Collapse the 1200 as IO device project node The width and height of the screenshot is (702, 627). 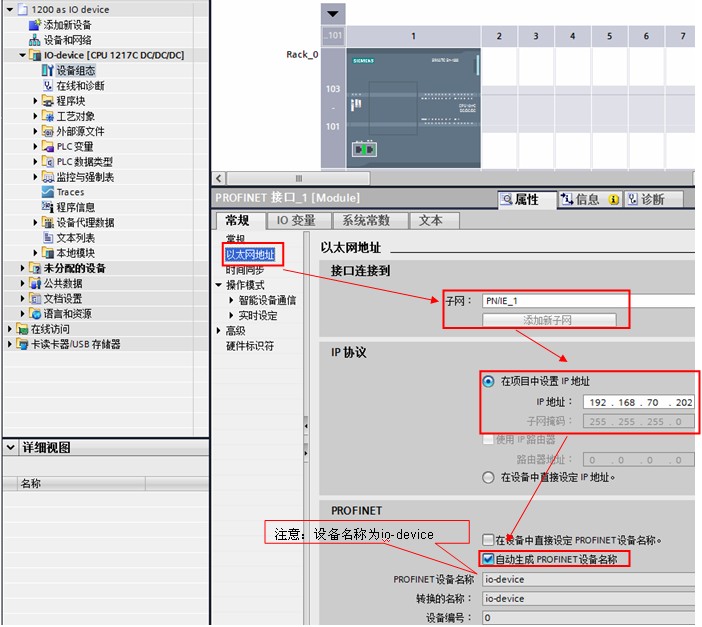pyautogui.click(x=10, y=9)
